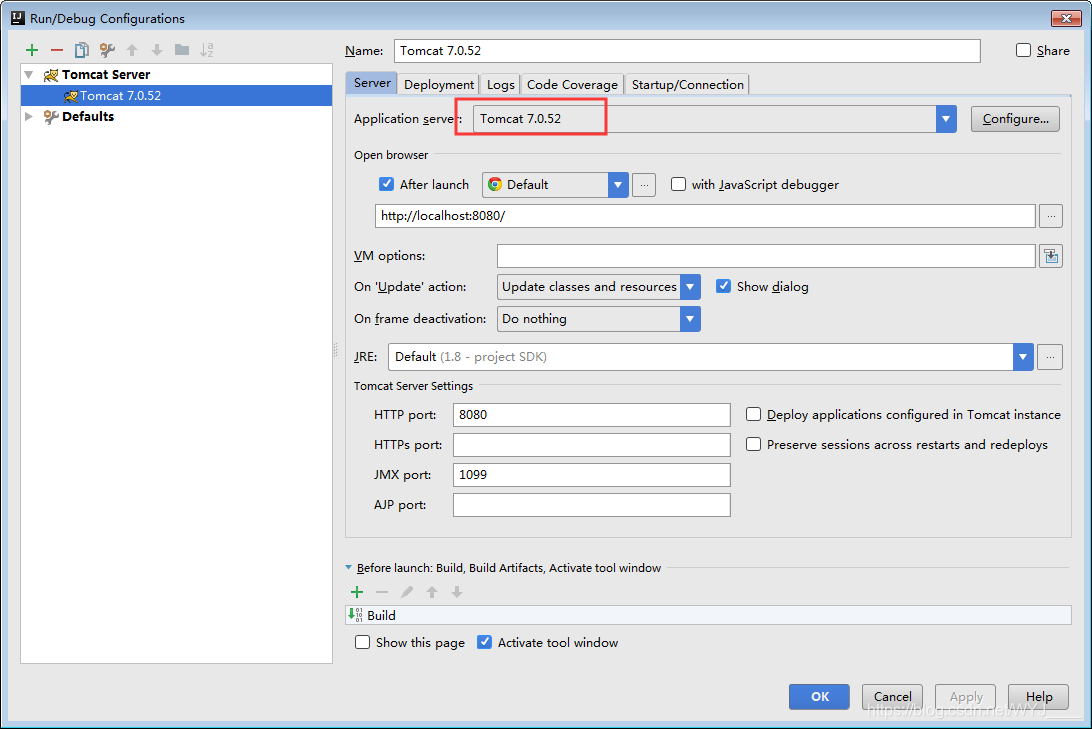
Task: Click the Chrome icon in browser dropdown
Action: coord(495,185)
